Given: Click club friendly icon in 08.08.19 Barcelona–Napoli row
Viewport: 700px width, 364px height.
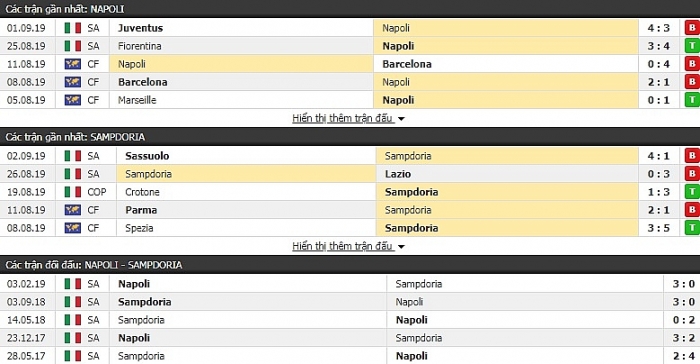Looking at the screenshot, I should click(73, 82).
